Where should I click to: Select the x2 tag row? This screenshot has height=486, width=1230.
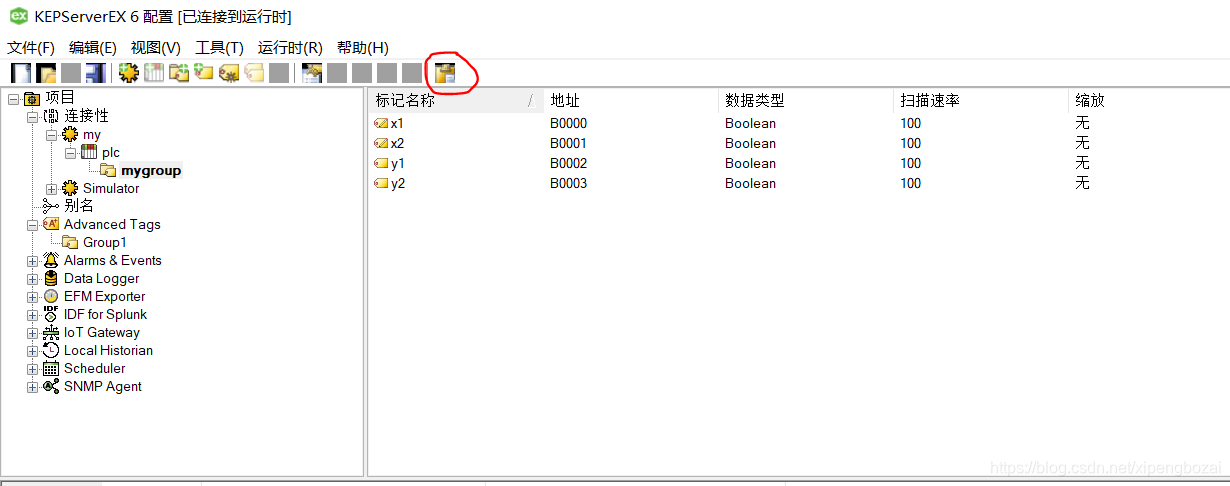point(798,143)
